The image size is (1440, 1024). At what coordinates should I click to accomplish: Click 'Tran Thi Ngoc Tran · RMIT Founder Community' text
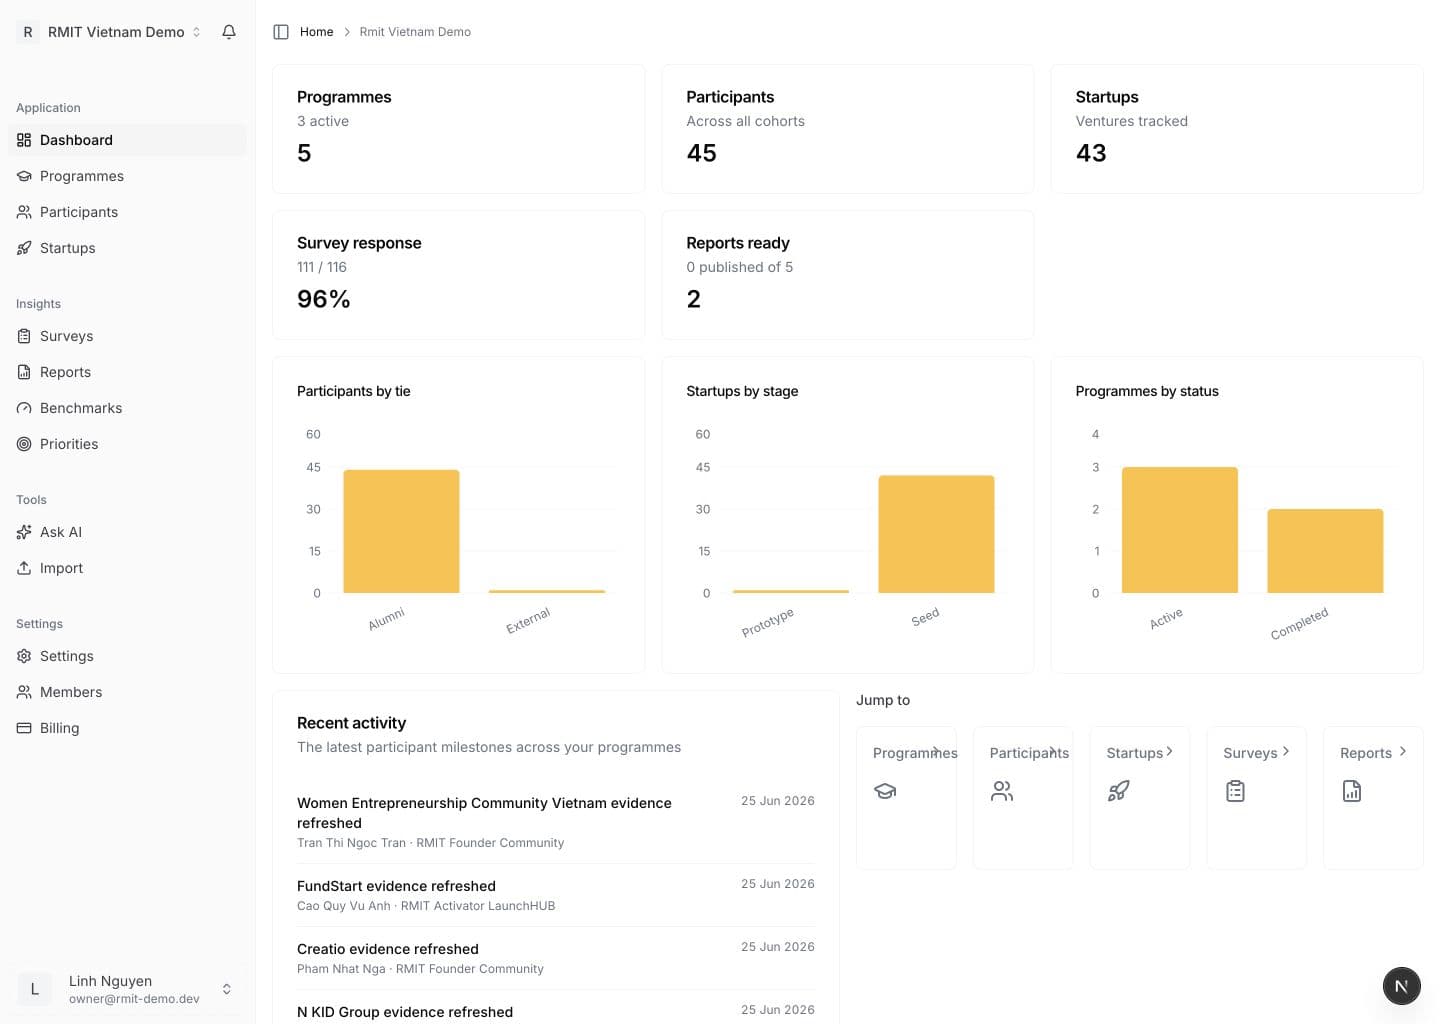click(430, 843)
